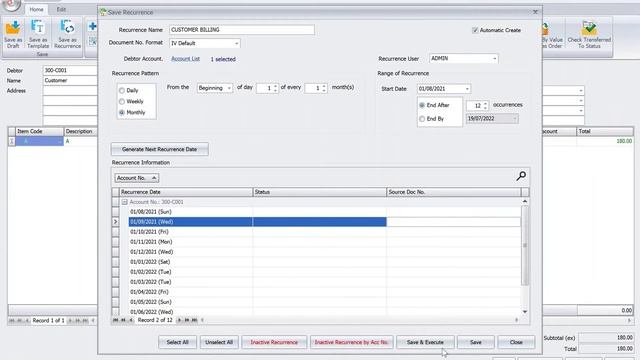Select Daily recurrence pattern
This screenshot has height=360, width=640.
pos(122,90)
